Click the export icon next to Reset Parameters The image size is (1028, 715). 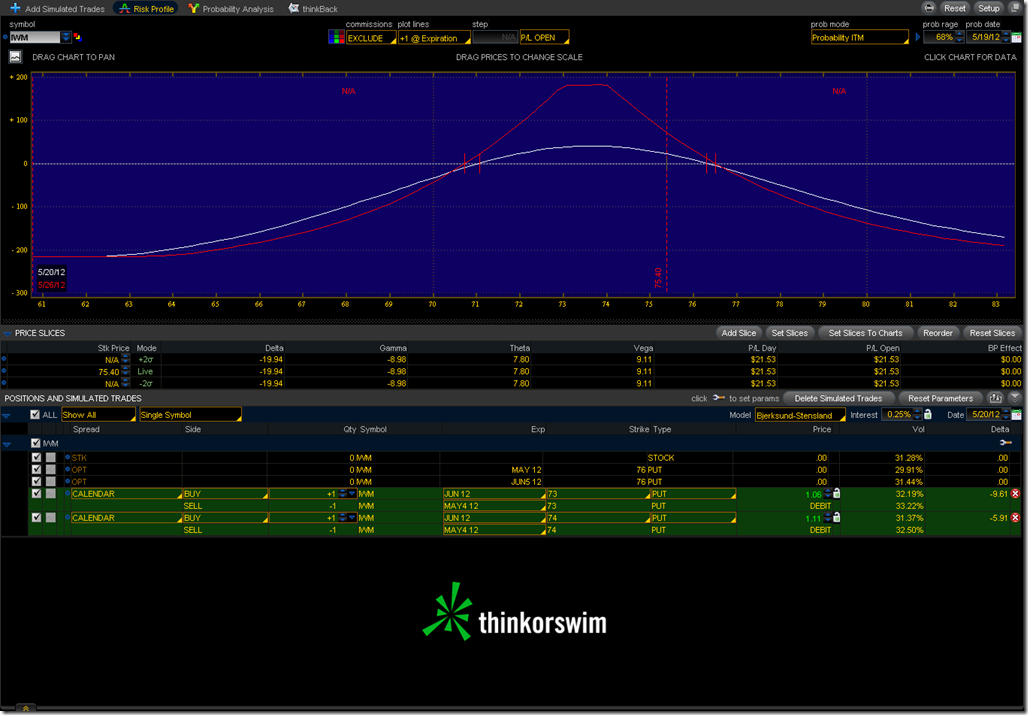click(x=995, y=398)
